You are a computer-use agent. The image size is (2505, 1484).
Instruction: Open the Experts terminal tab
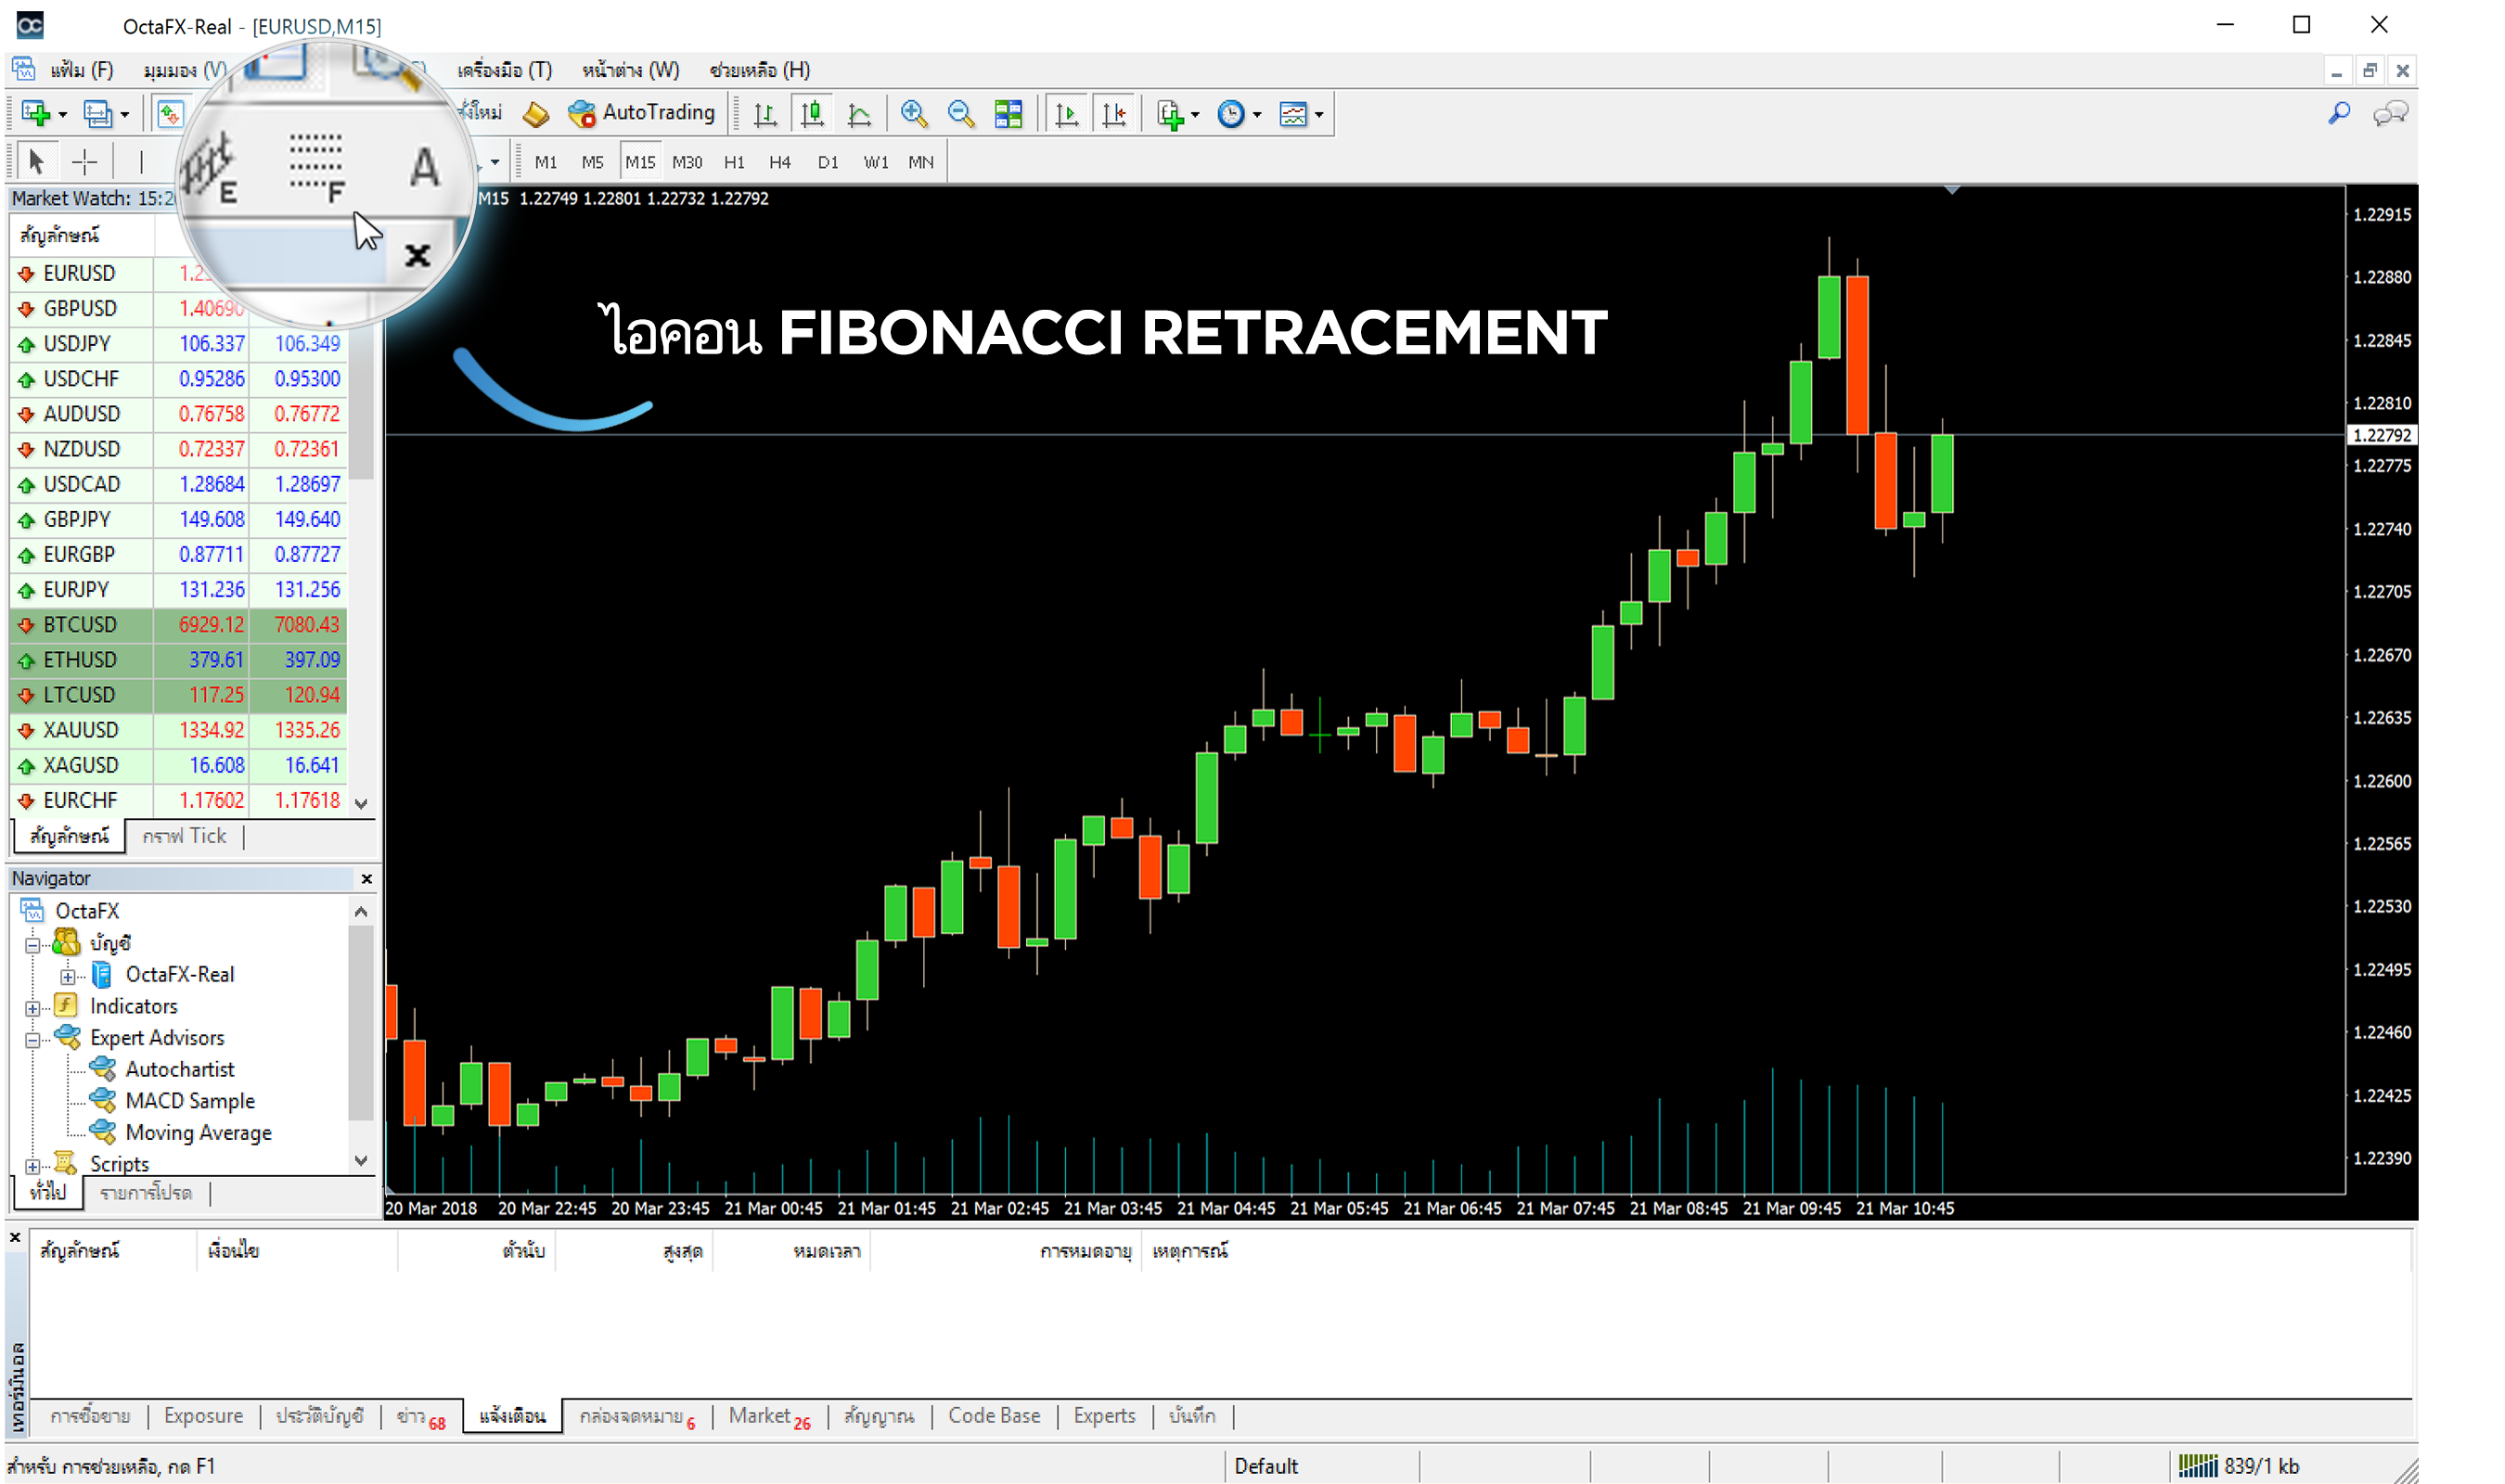[1104, 1416]
